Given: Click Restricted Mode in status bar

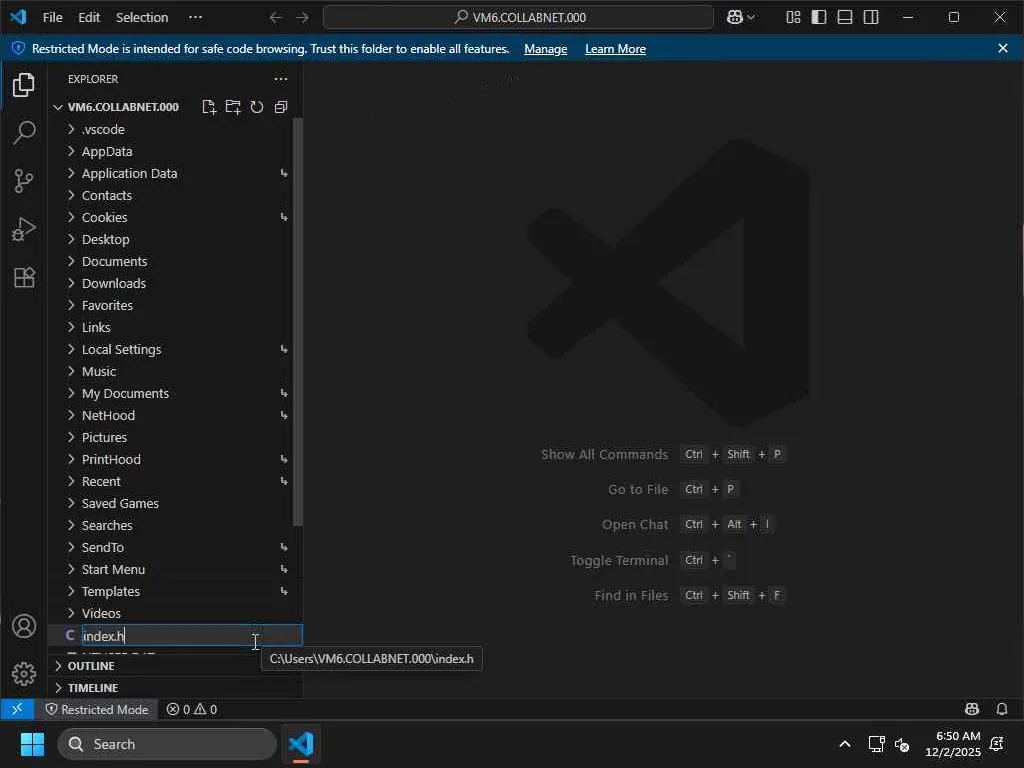Looking at the screenshot, I should coord(97,709).
